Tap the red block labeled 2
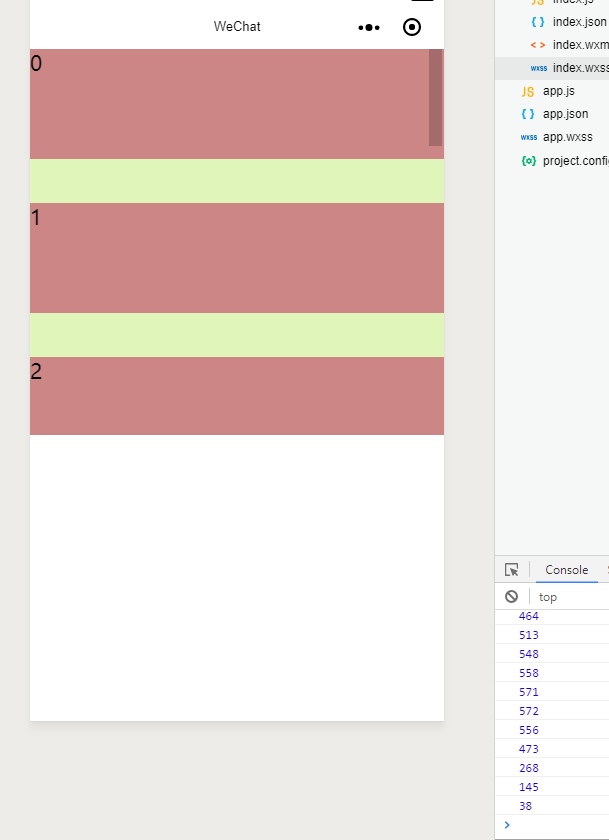This screenshot has height=840, width=609. coord(237,396)
